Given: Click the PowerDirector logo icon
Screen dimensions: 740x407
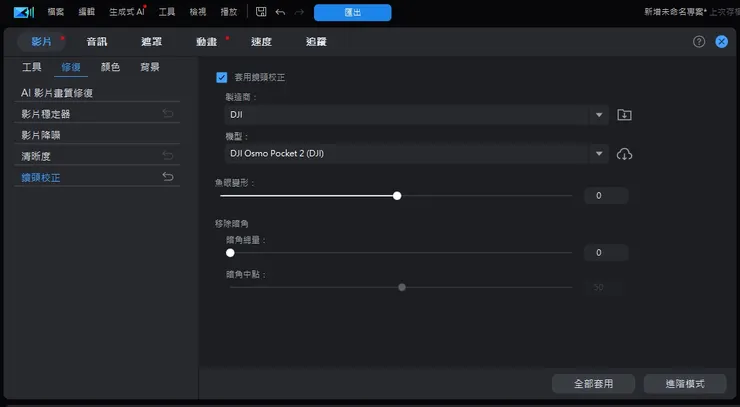Looking at the screenshot, I should tap(24, 12).
